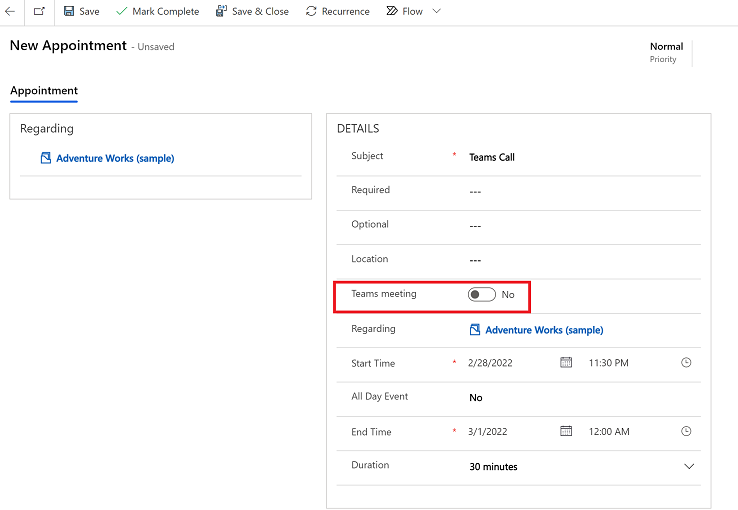Open the Start Time calendar picker
This screenshot has height=510, width=738.
click(x=566, y=362)
